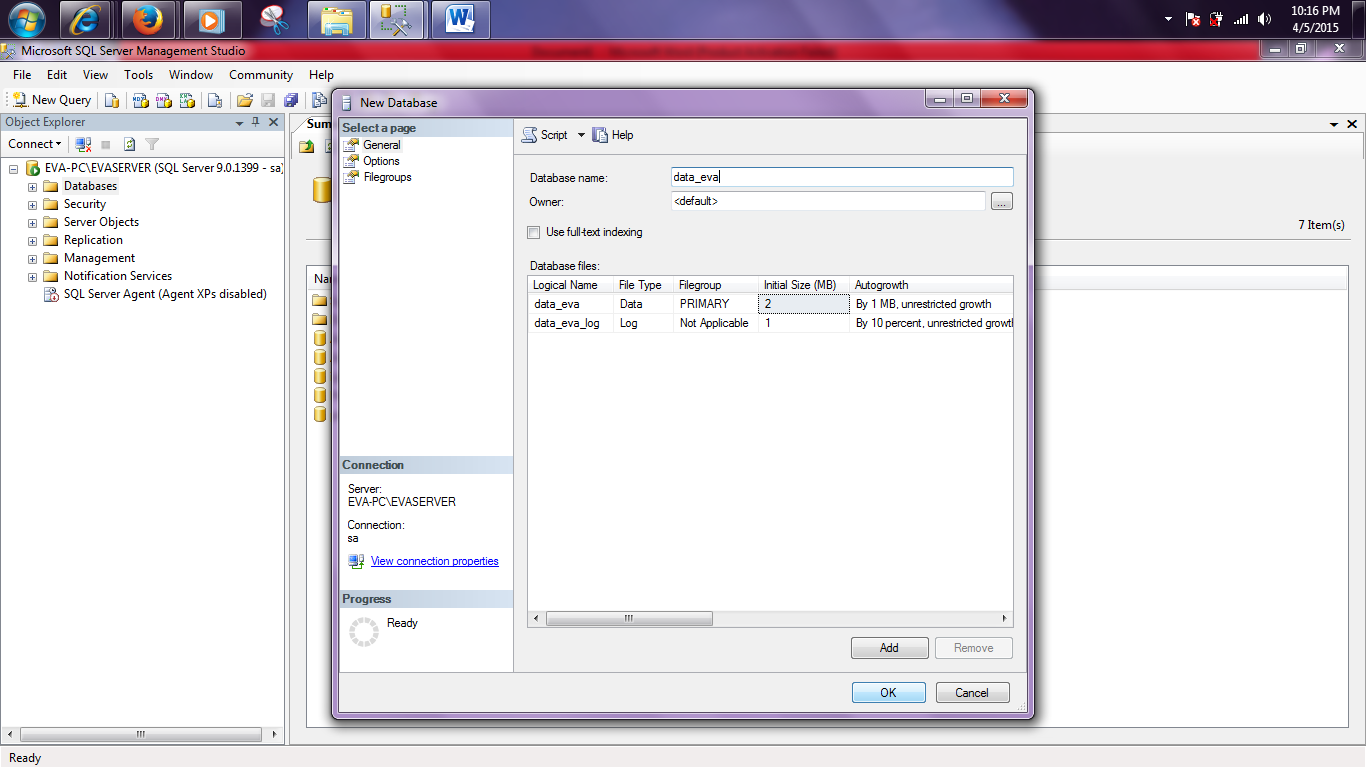Select the data_eva_log logical name cell
Viewport: 1366px width, 768px height.
pos(570,323)
